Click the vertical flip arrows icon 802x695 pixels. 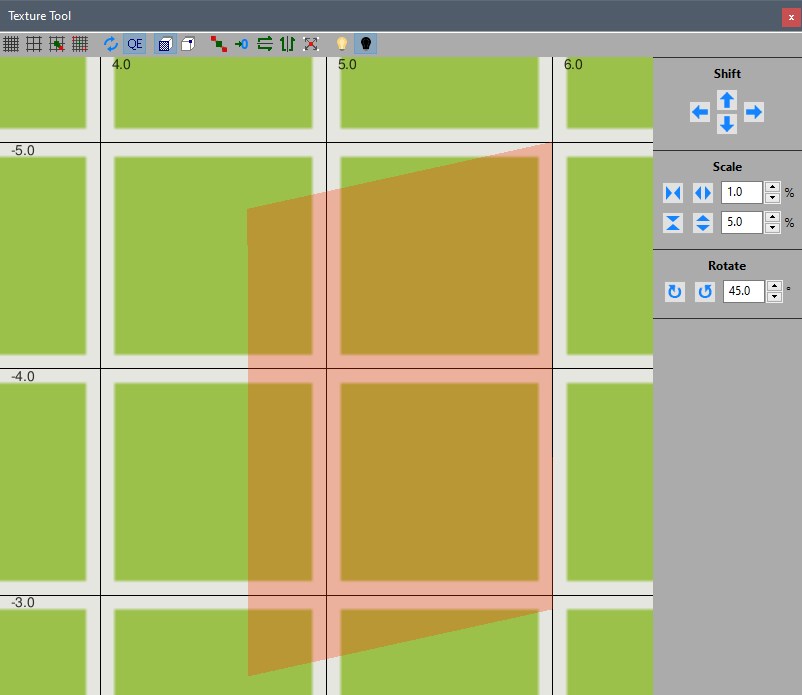coord(287,44)
